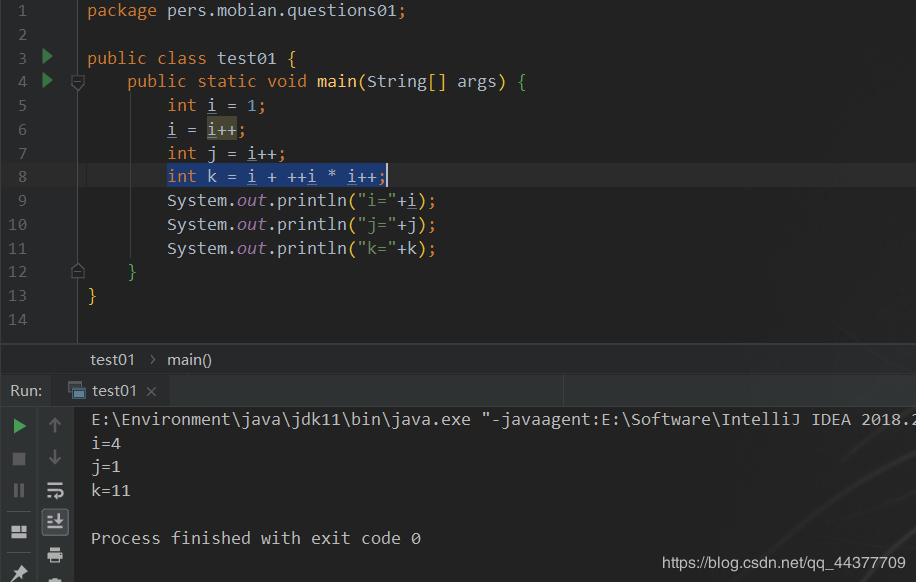The height and width of the screenshot is (582, 916).
Task: Click the blog.csdn.net watermark URL
Action: coord(784,563)
